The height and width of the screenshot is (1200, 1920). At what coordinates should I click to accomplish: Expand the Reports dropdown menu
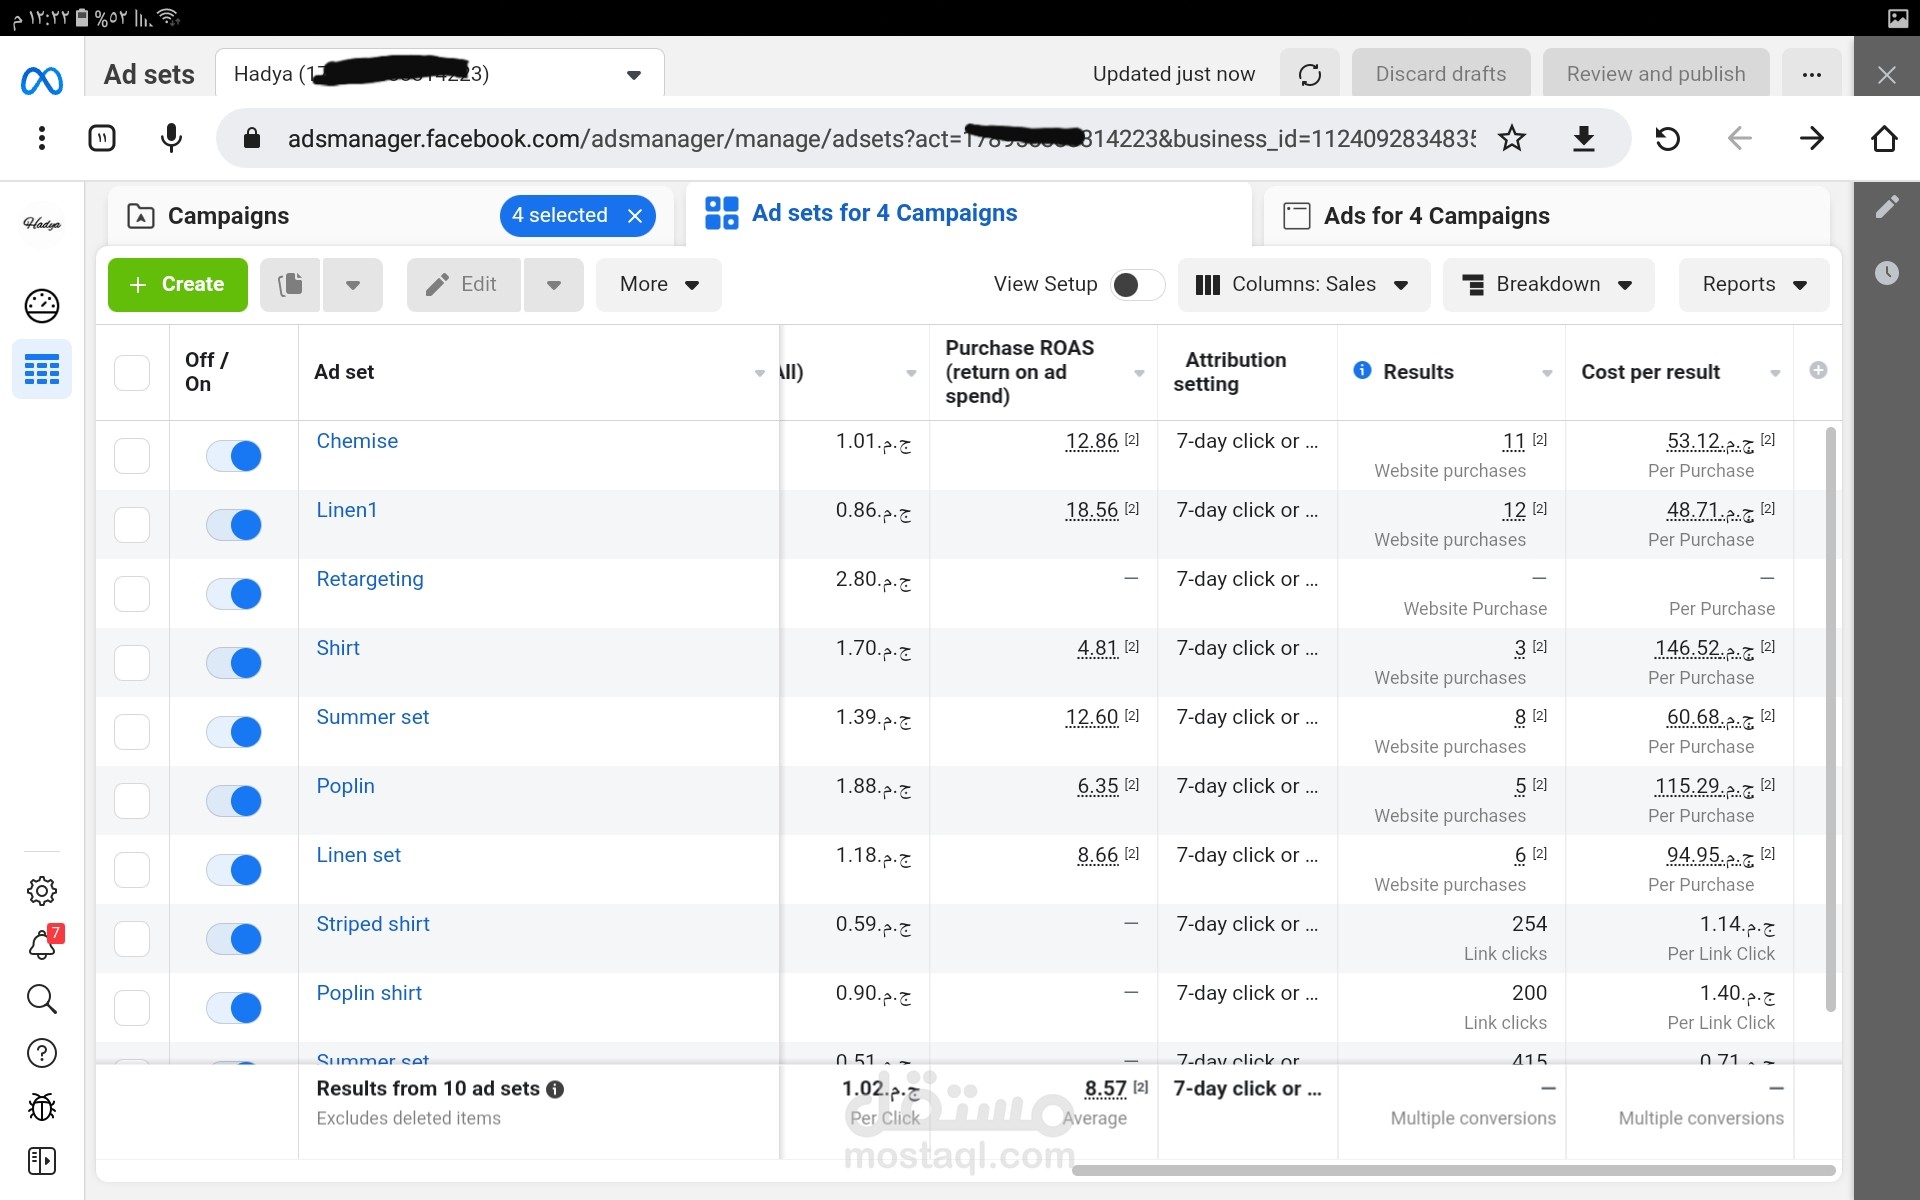(1754, 285)
